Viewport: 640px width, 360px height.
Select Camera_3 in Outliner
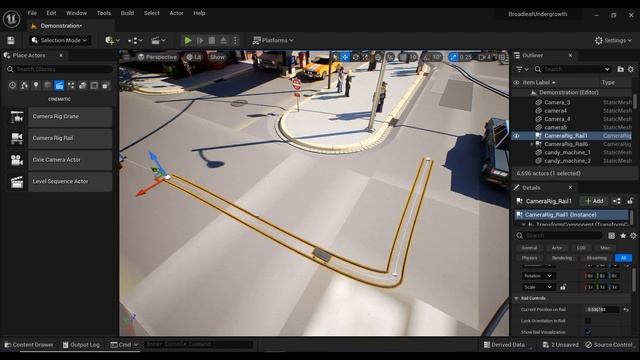[x=557, y=102]
